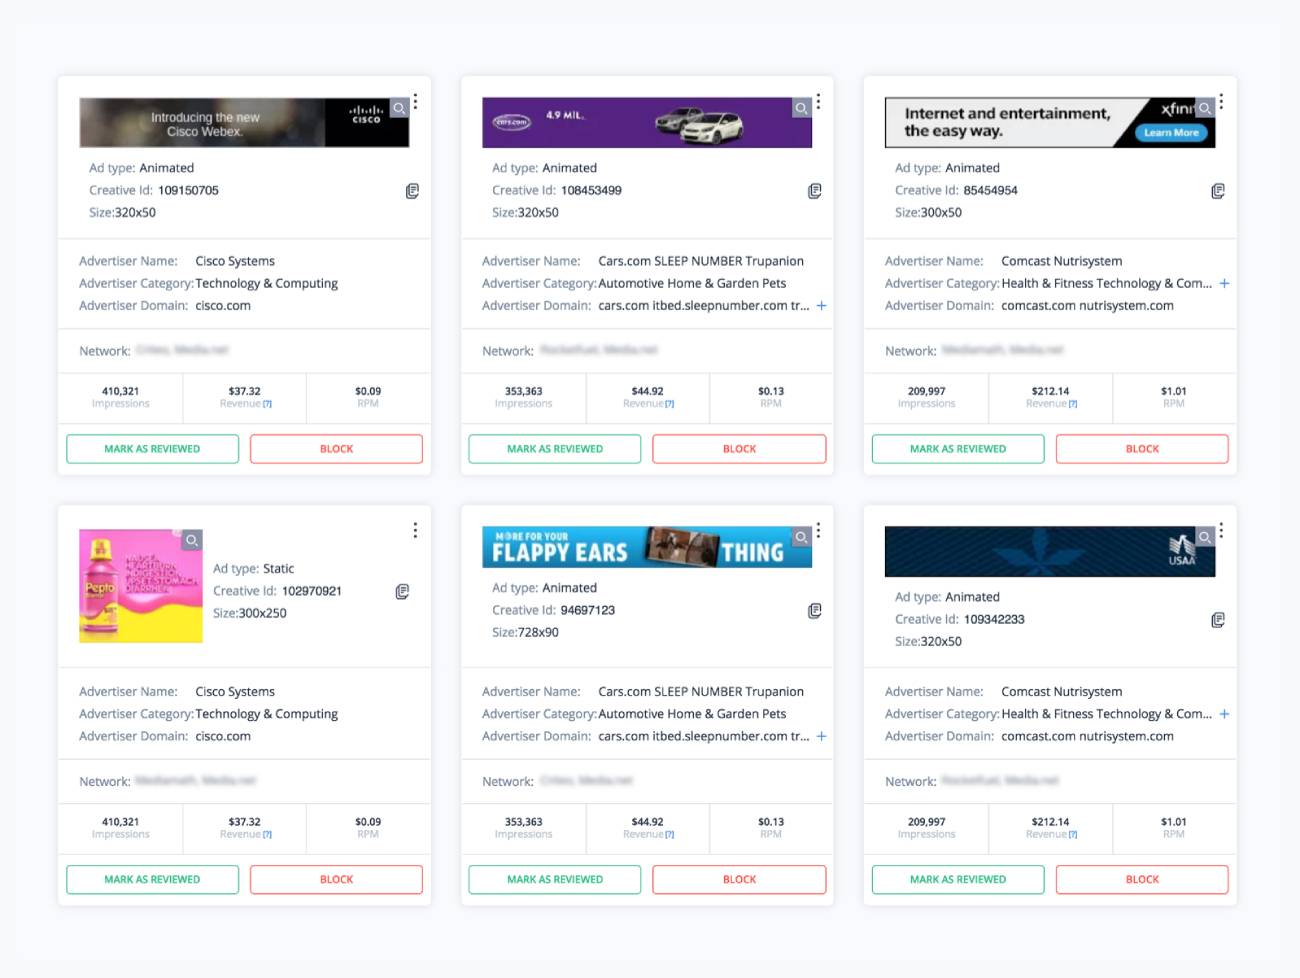The width and height of the screenshot is (1300, 978).
Task: Mark the Flappy Ears ad as reviewed
Action: tap(555, 879)
